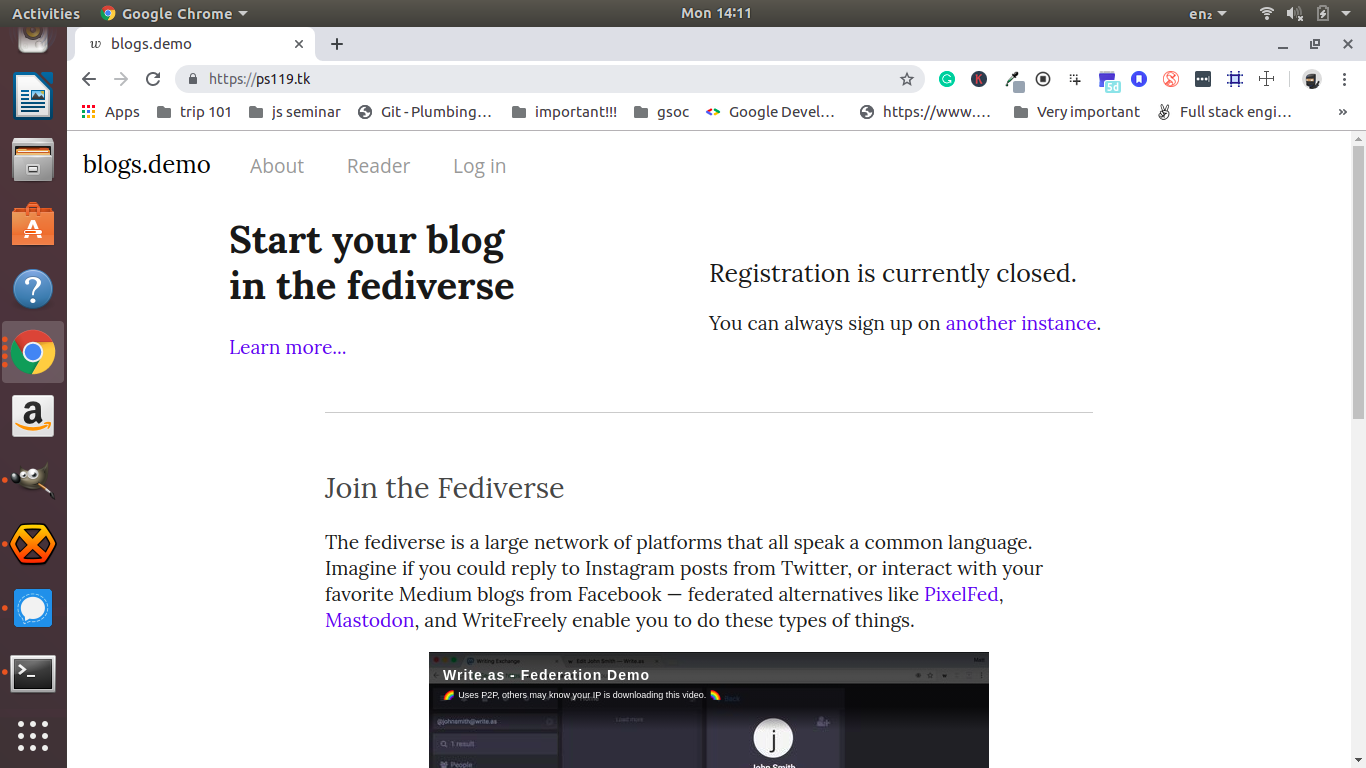
Task: Open the en input language dropdown
Action: [1208, 13]
